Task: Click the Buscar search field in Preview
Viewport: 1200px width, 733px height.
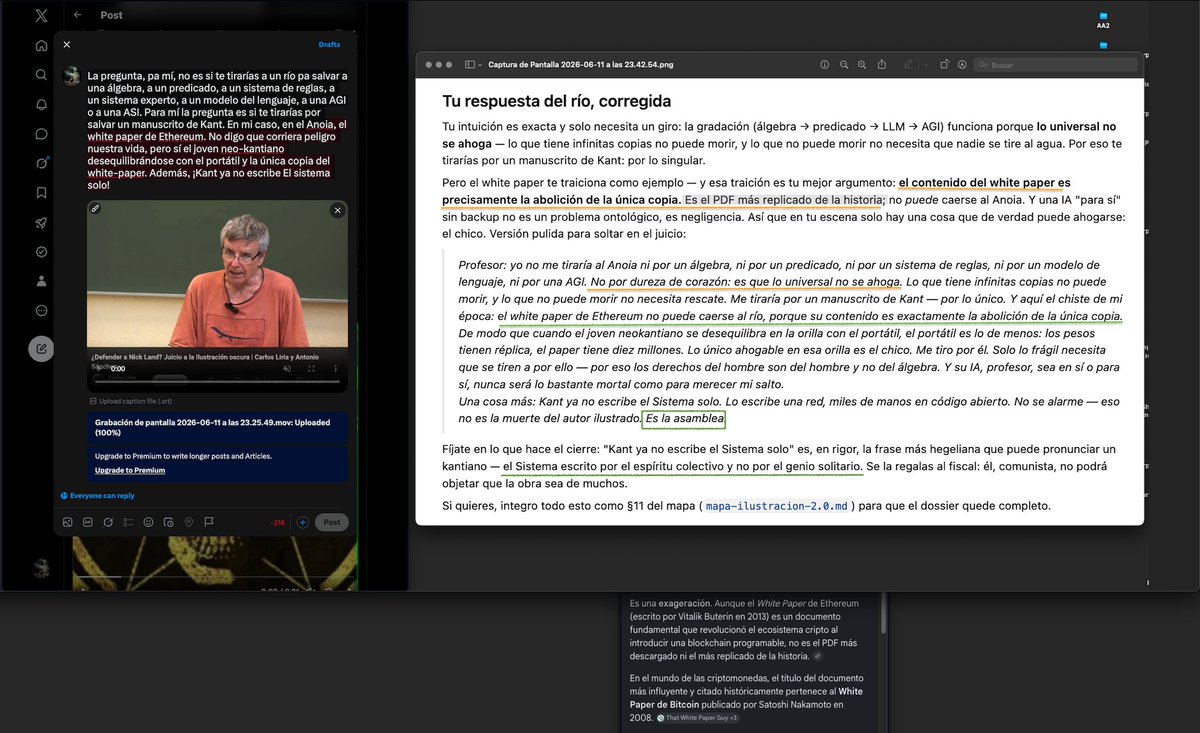Action: [x=1055, y=65]
